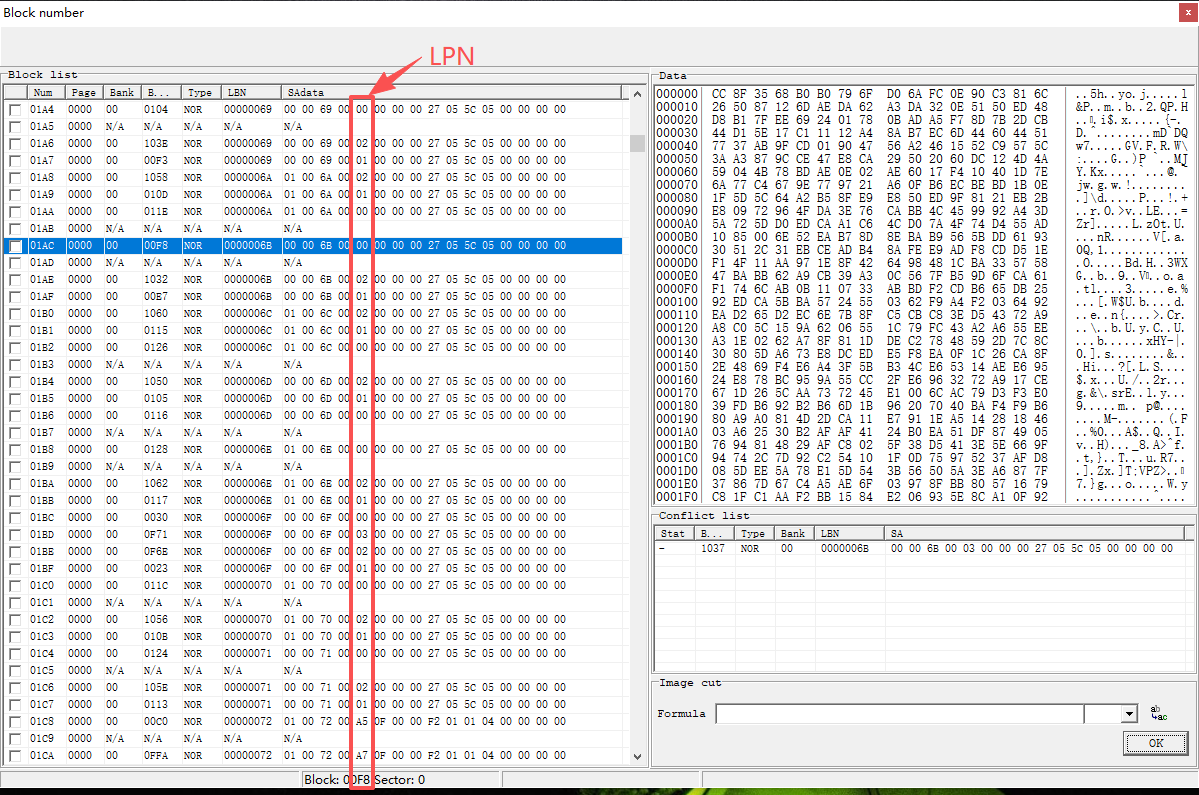Tick the checkbox for block row 01A4
Viewport: 1199px width, 795px height.
pos(15,110)
